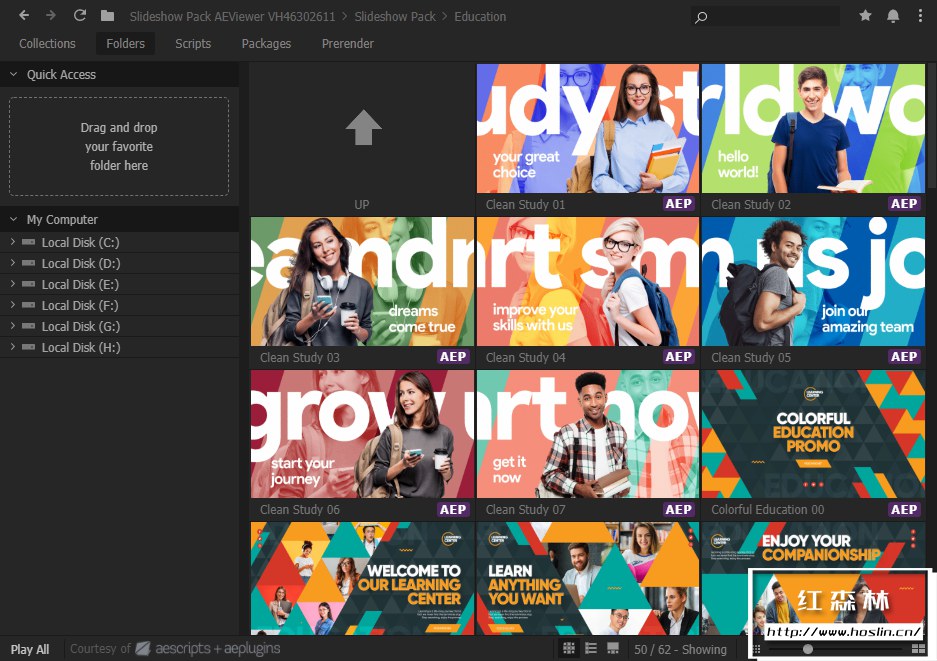937x661 pixels.
Task: Open the three-dot options menu
Action: [920, 16]
